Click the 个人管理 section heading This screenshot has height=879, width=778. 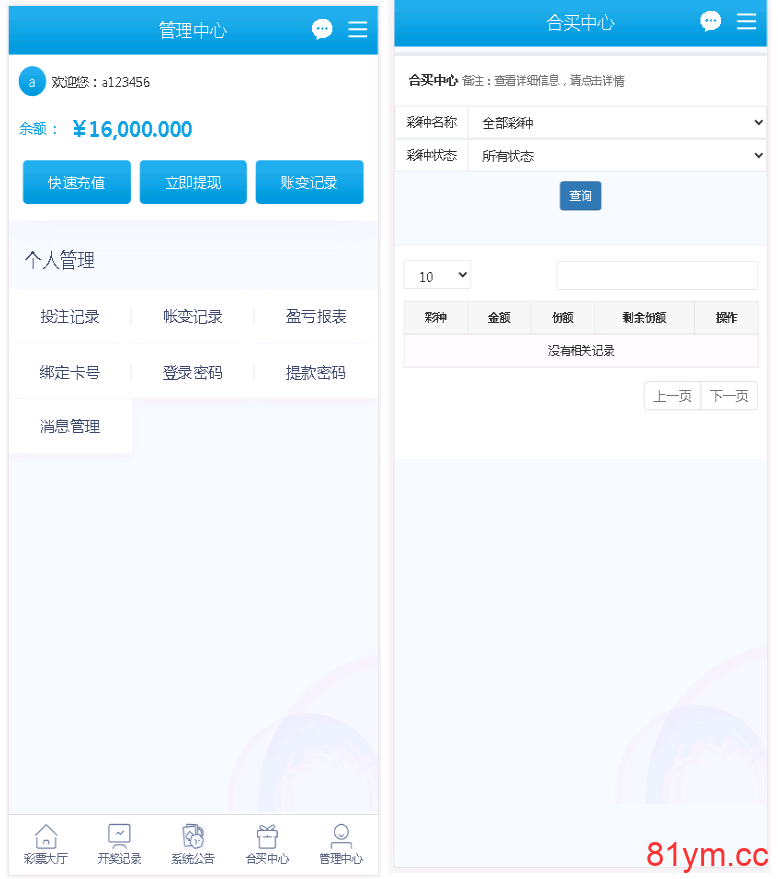pyautogui.click(x=60, y=260)
